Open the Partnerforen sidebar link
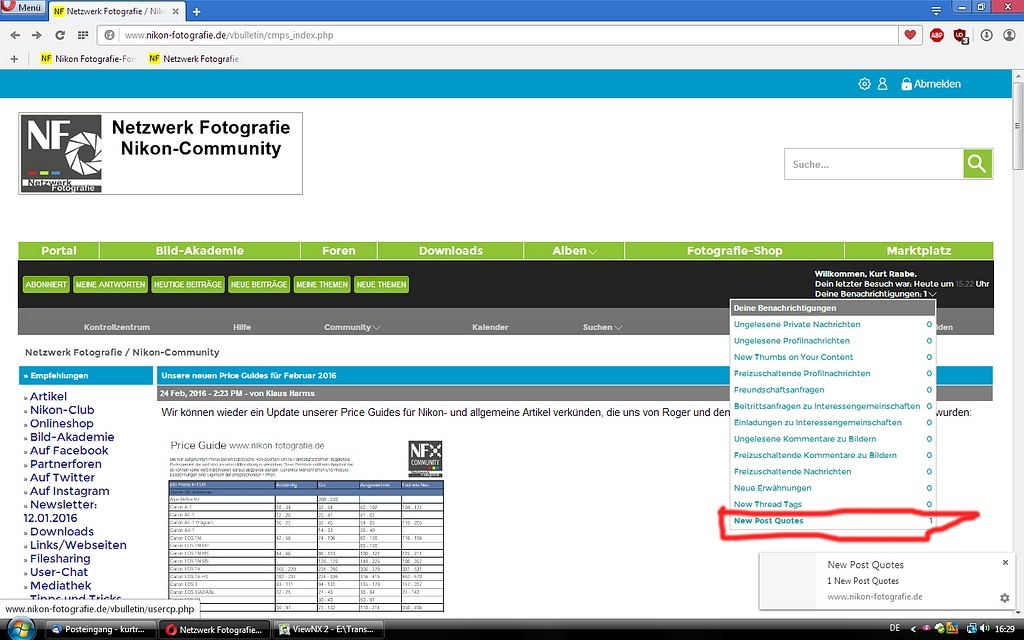1024x640 pixels. click(x=66, y=464)
